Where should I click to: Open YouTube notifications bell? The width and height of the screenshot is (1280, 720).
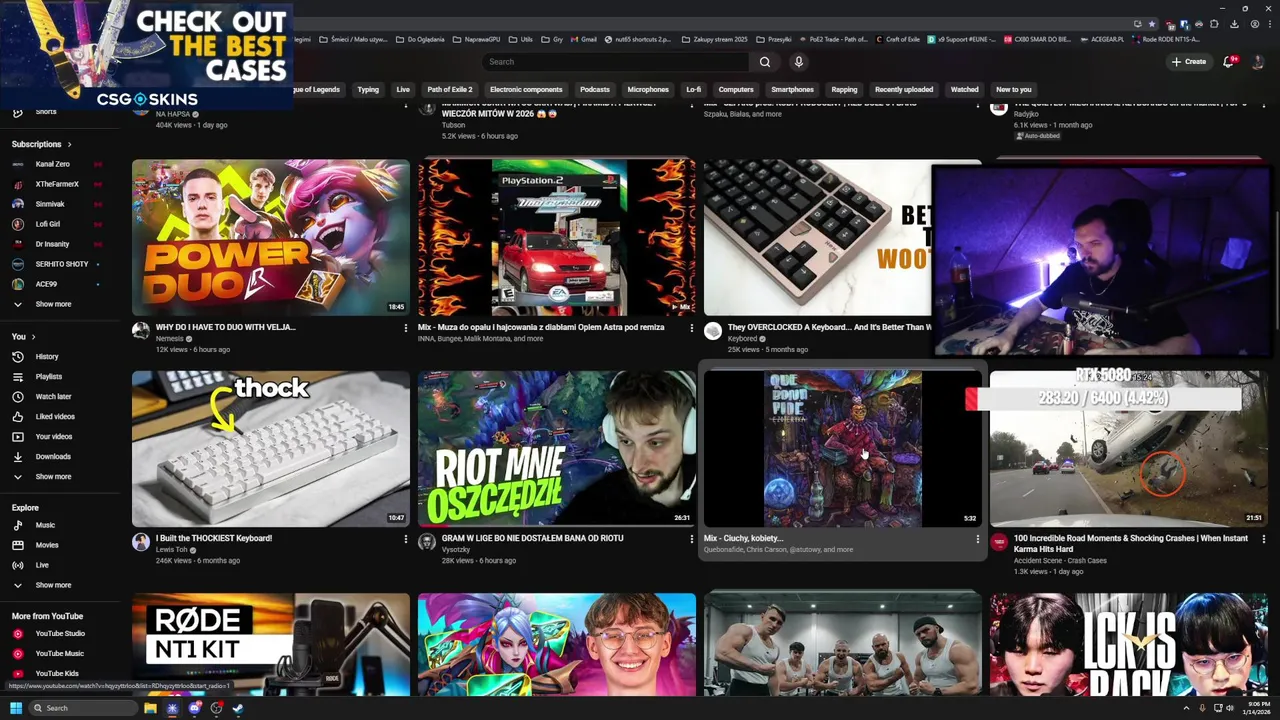click(1229, 62)
